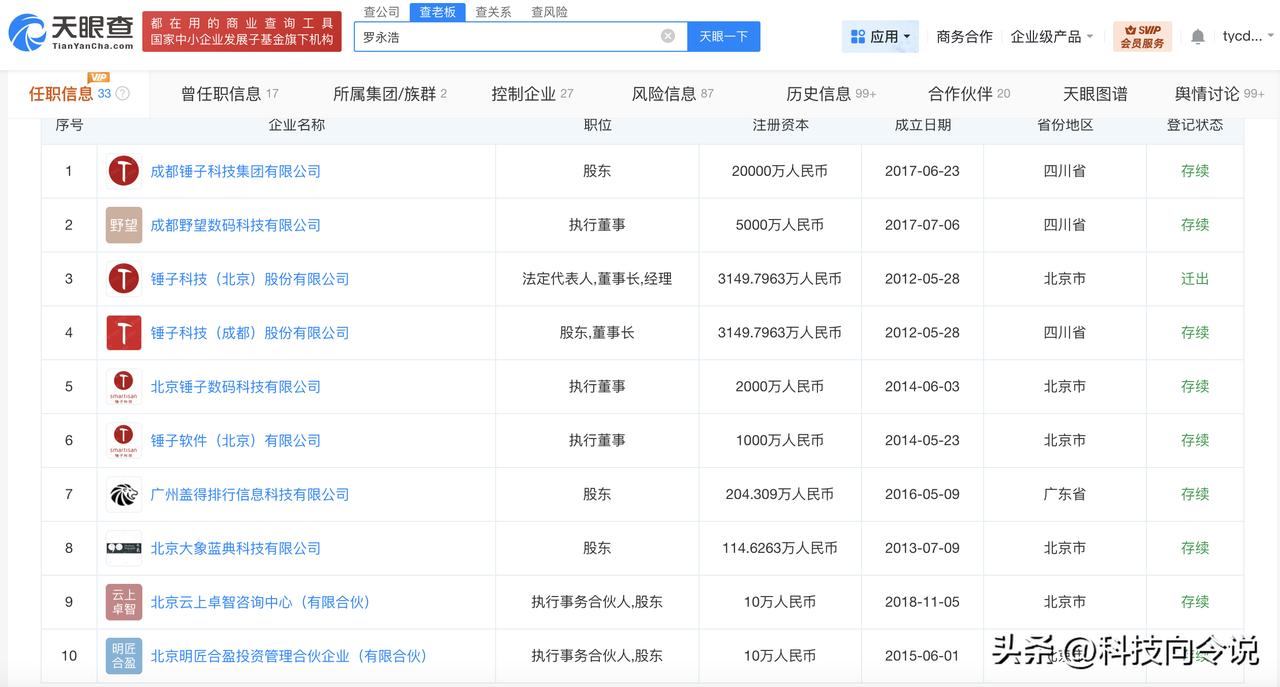Click the 省份地区 column header

(1065, 125)
